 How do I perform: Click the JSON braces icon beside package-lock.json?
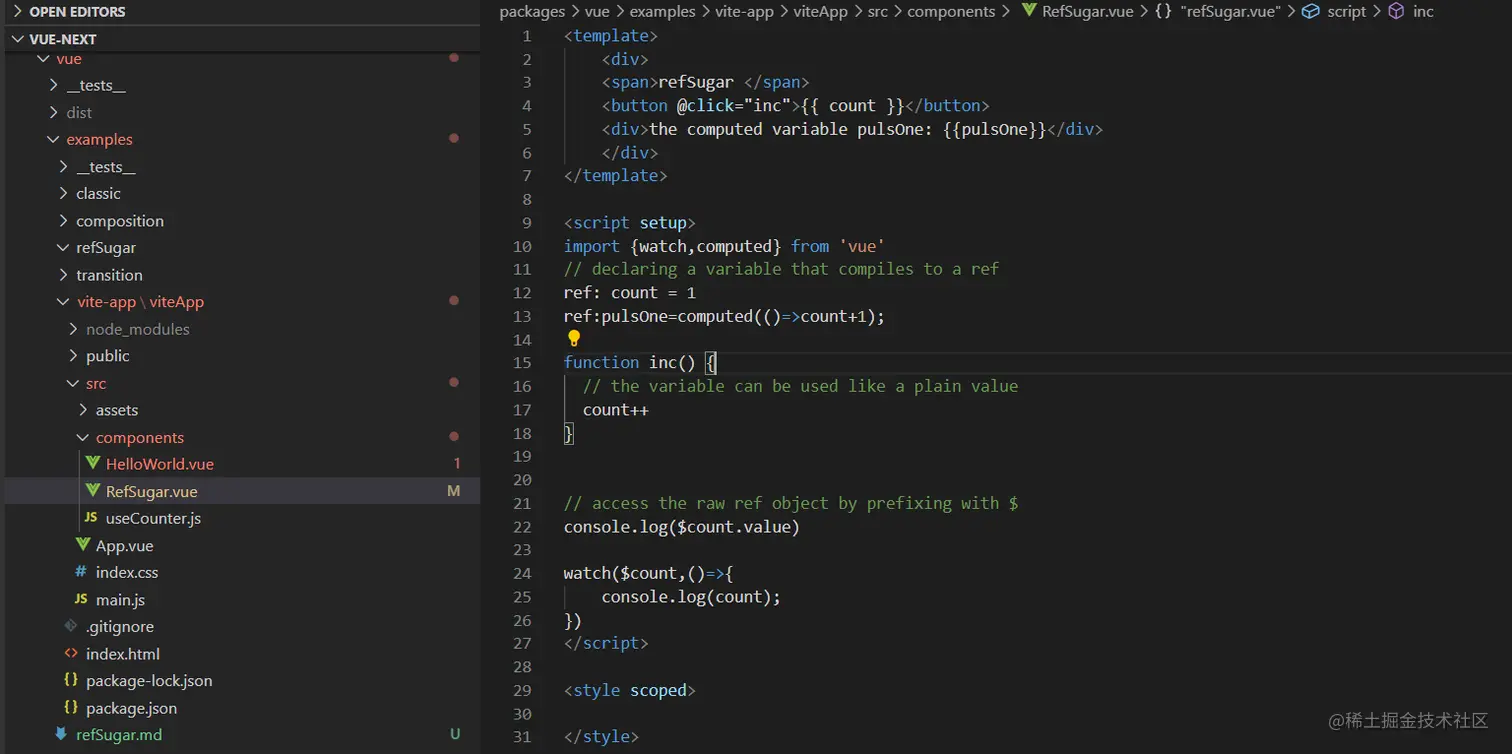71,680
